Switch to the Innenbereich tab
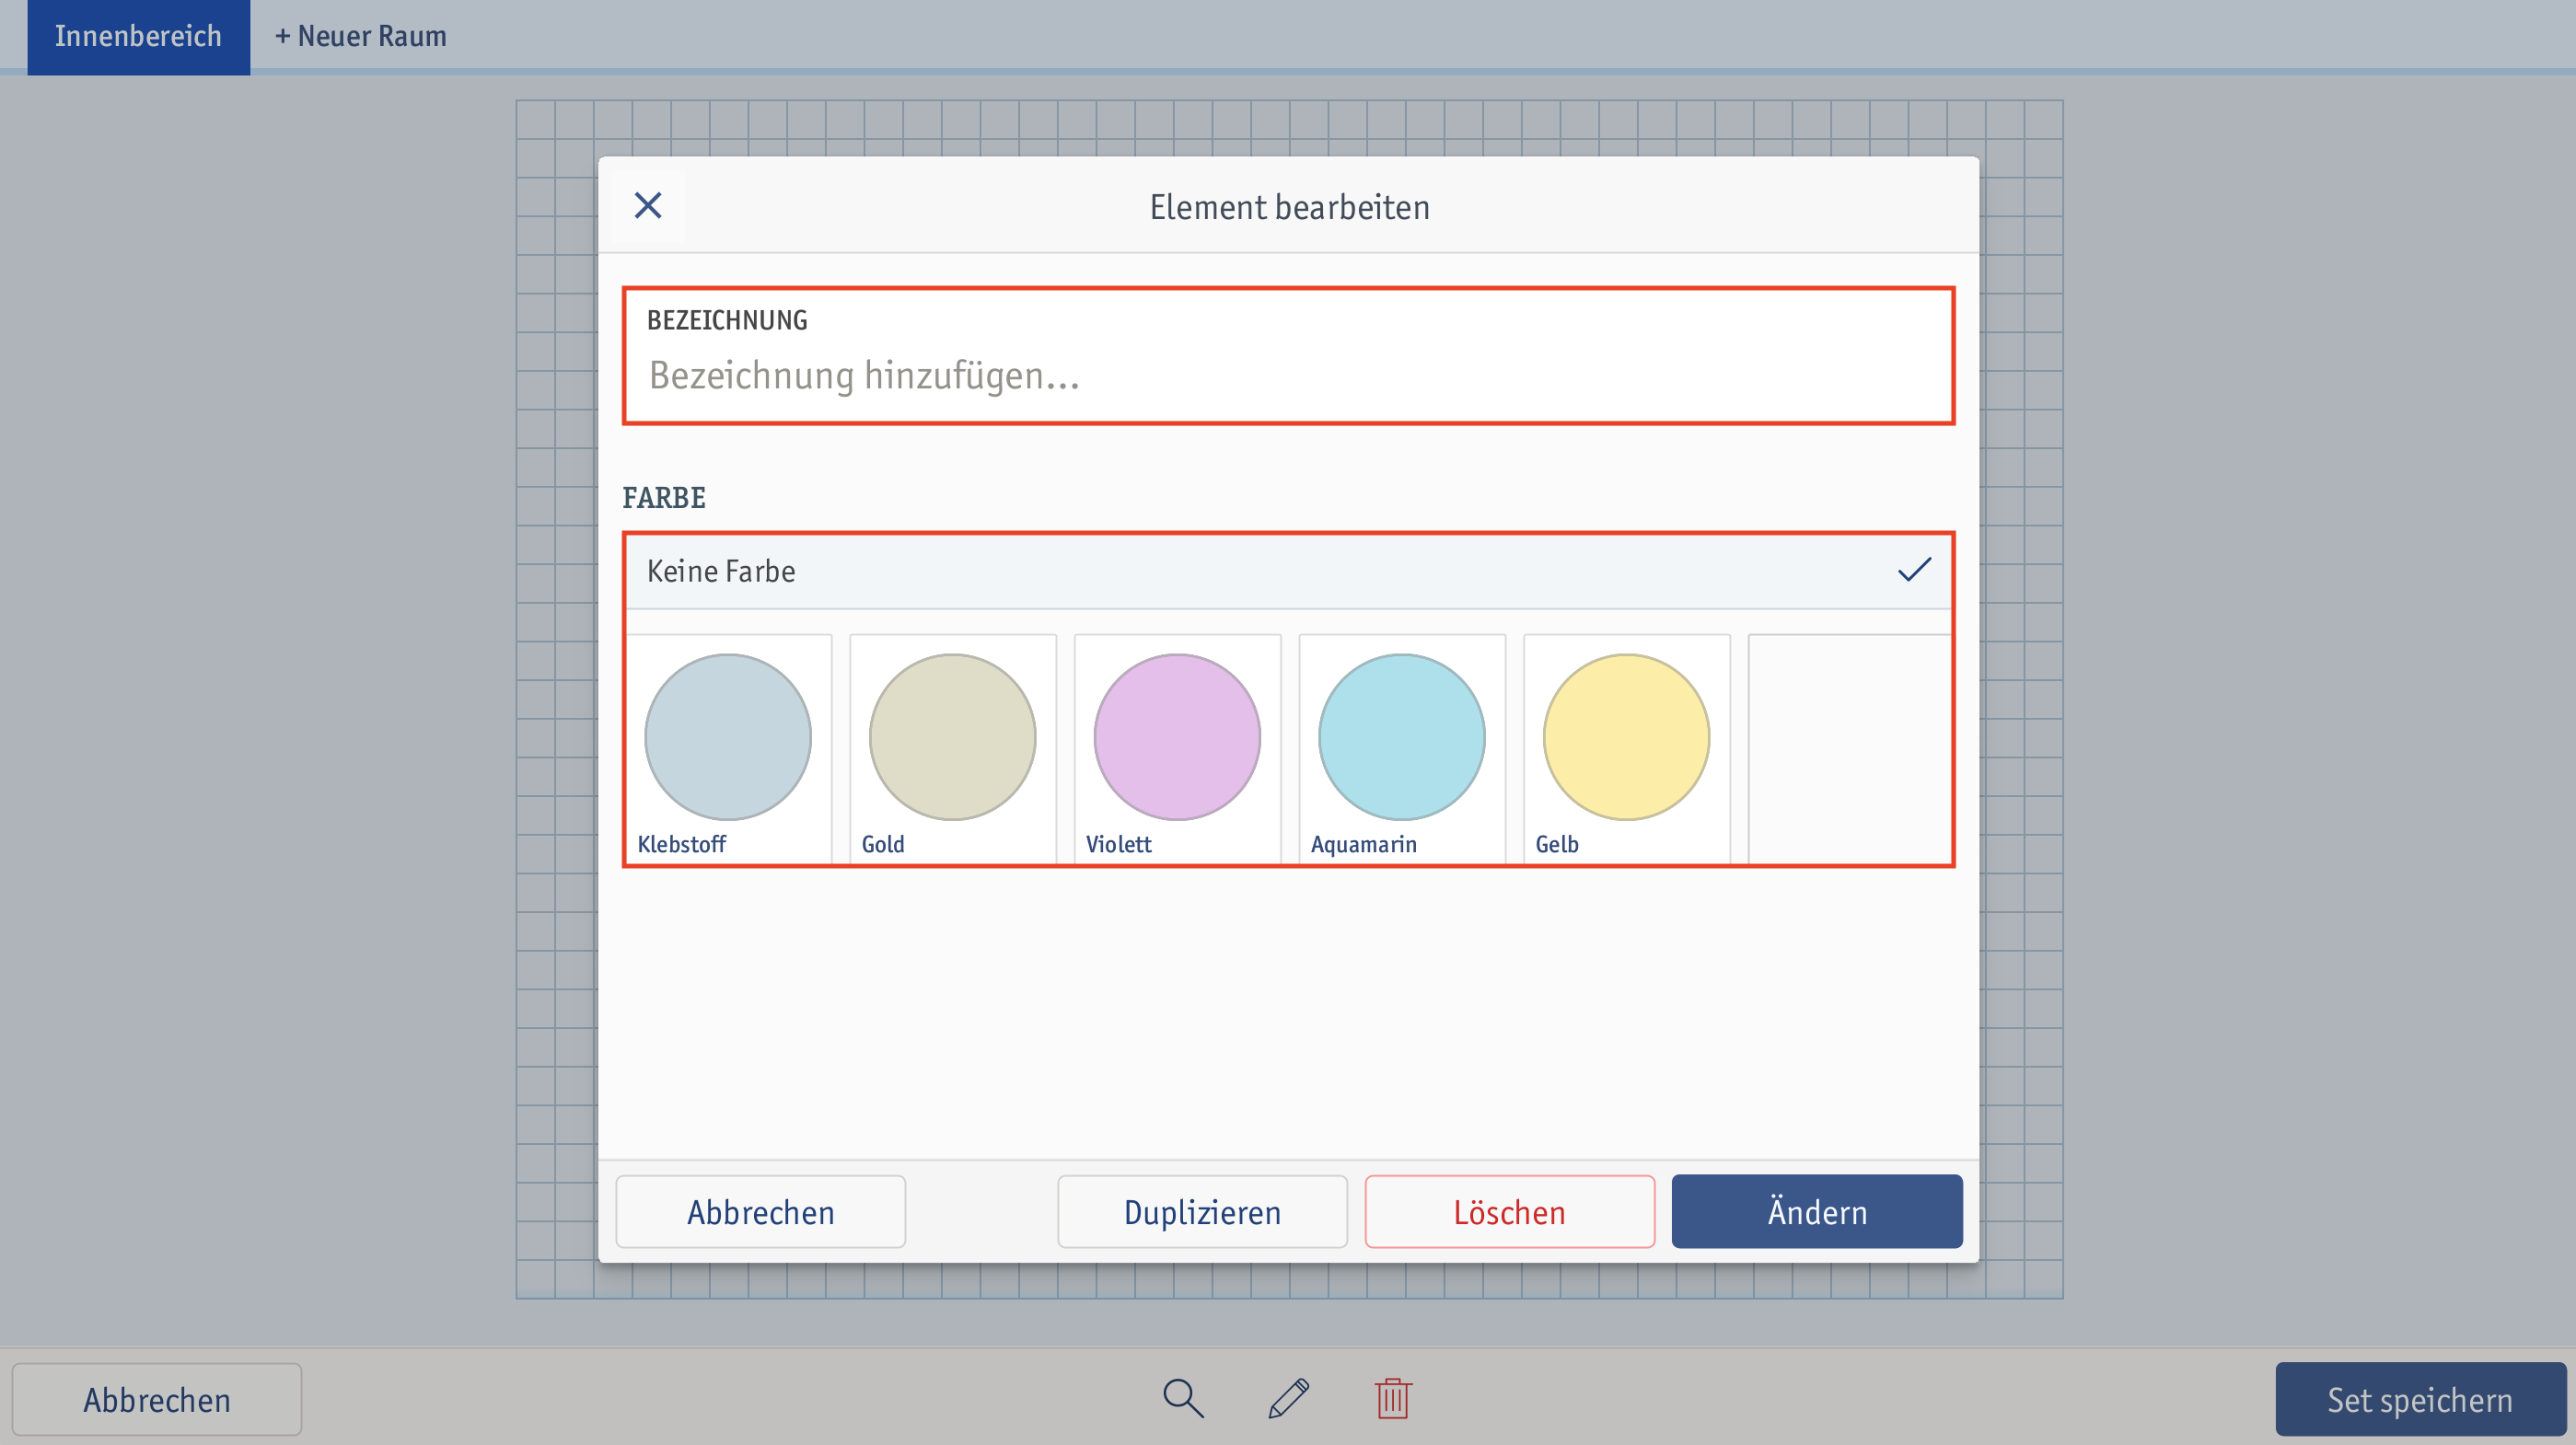The height and width of the screenshot is (1445, 2576). pyautogui.click(x=138, y=37)
